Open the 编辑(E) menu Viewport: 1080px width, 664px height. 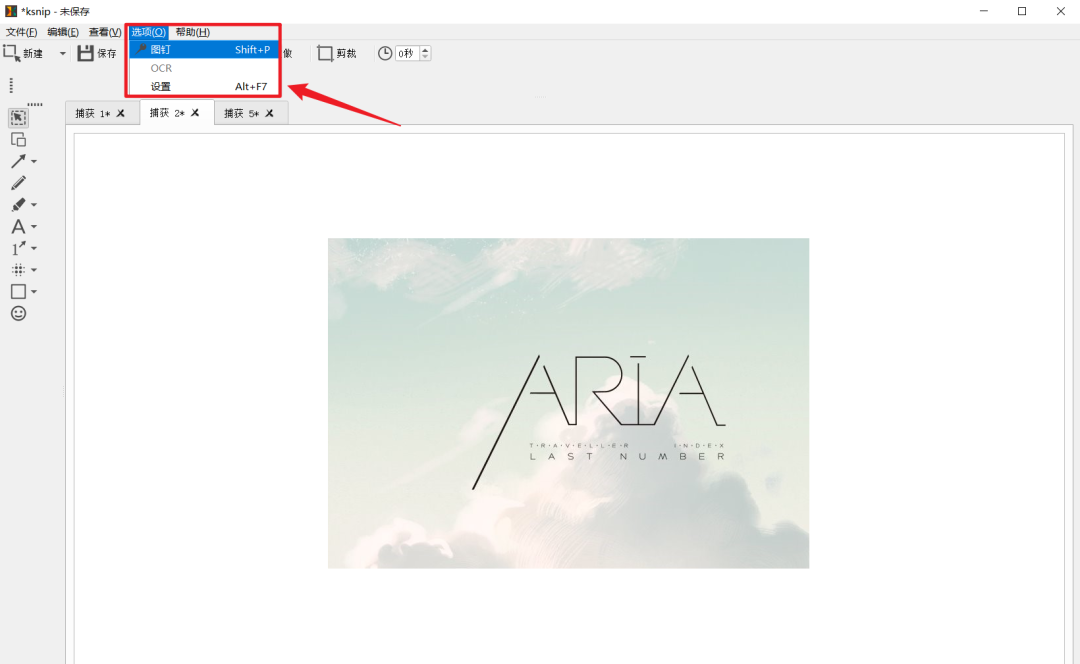(63, 32)
